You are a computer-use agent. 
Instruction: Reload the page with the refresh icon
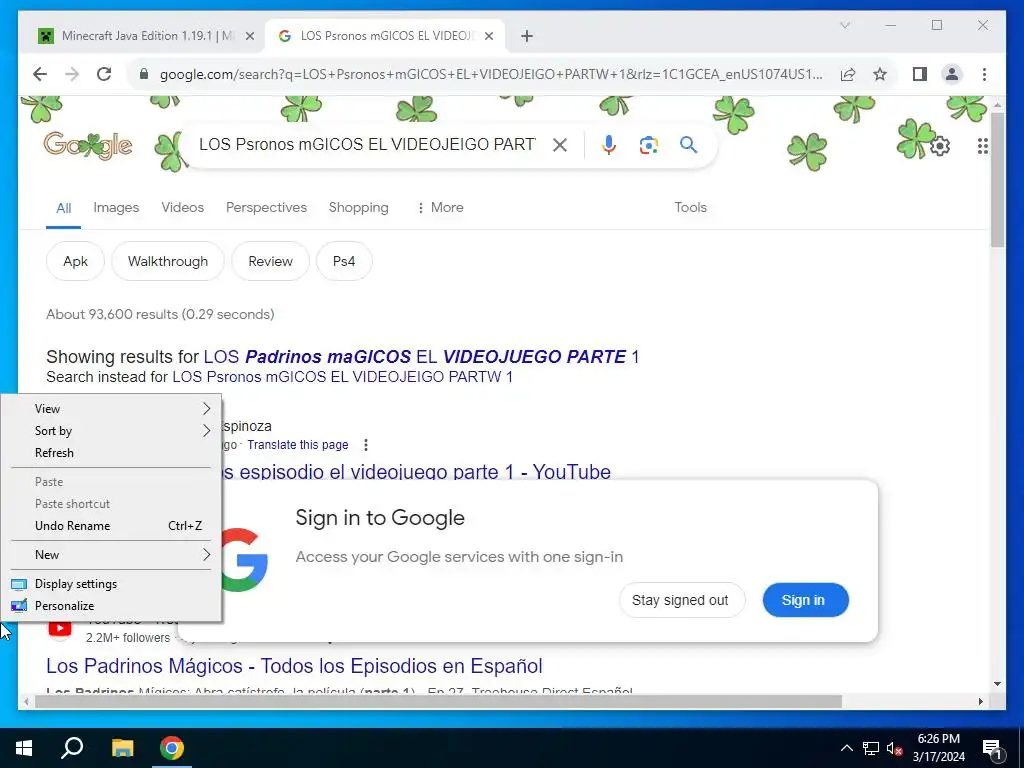point(104,74)
